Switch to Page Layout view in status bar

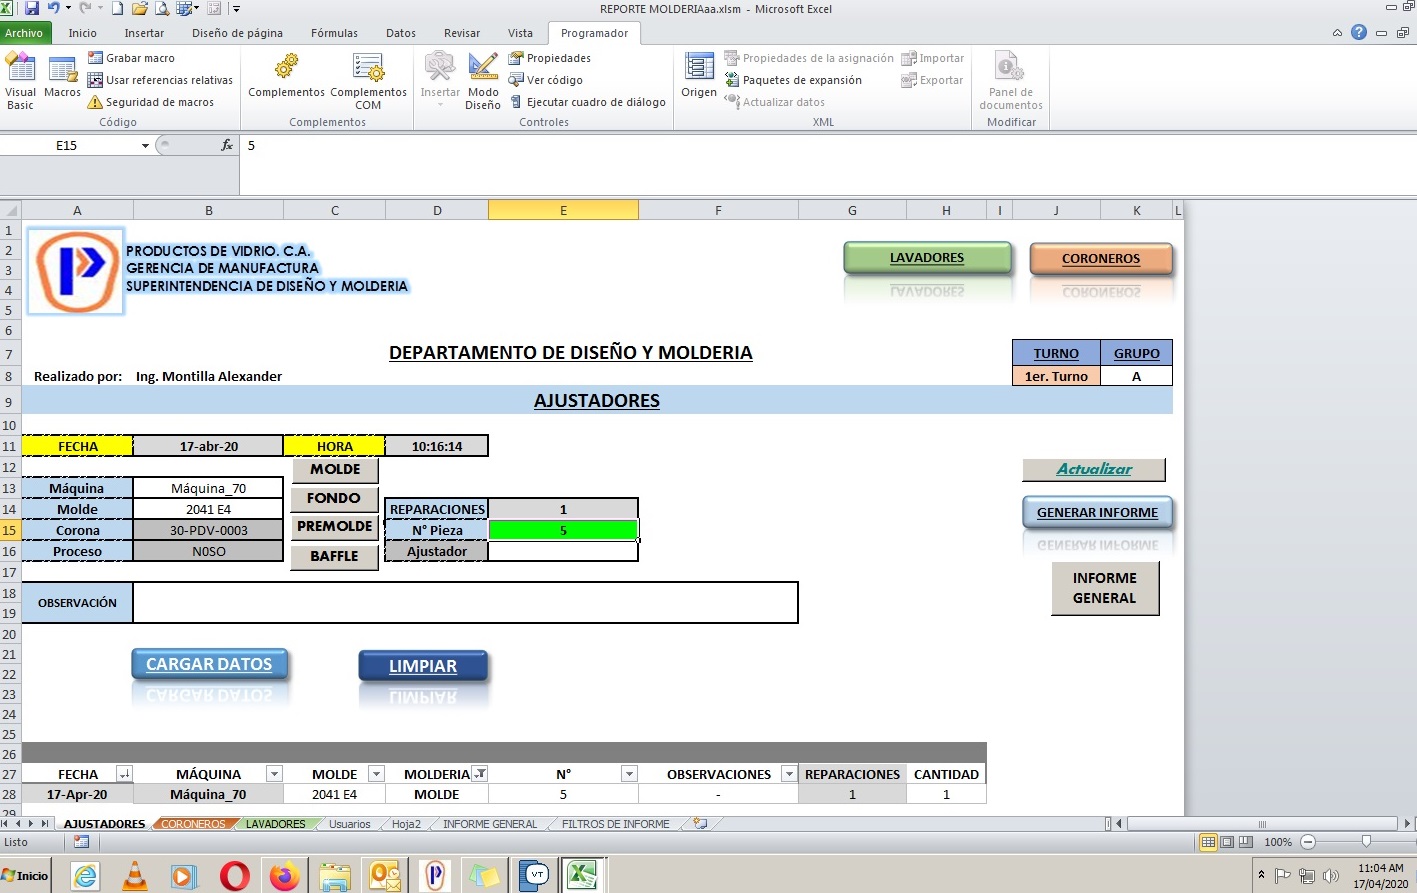click(1227, 842)
